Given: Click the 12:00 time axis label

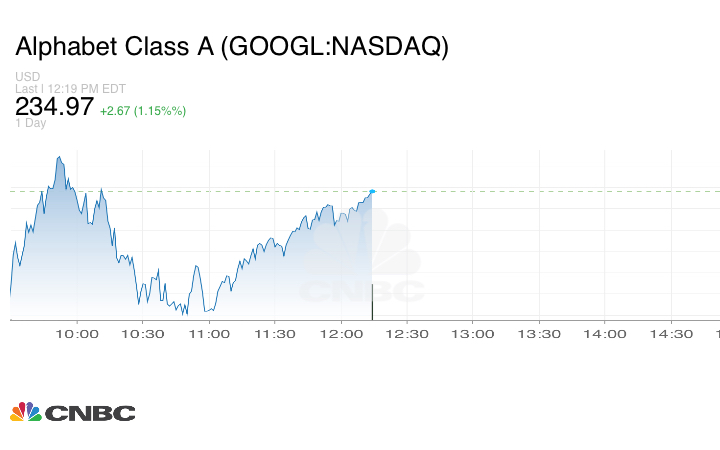Looking at the screenshot, I should (341, 334).
